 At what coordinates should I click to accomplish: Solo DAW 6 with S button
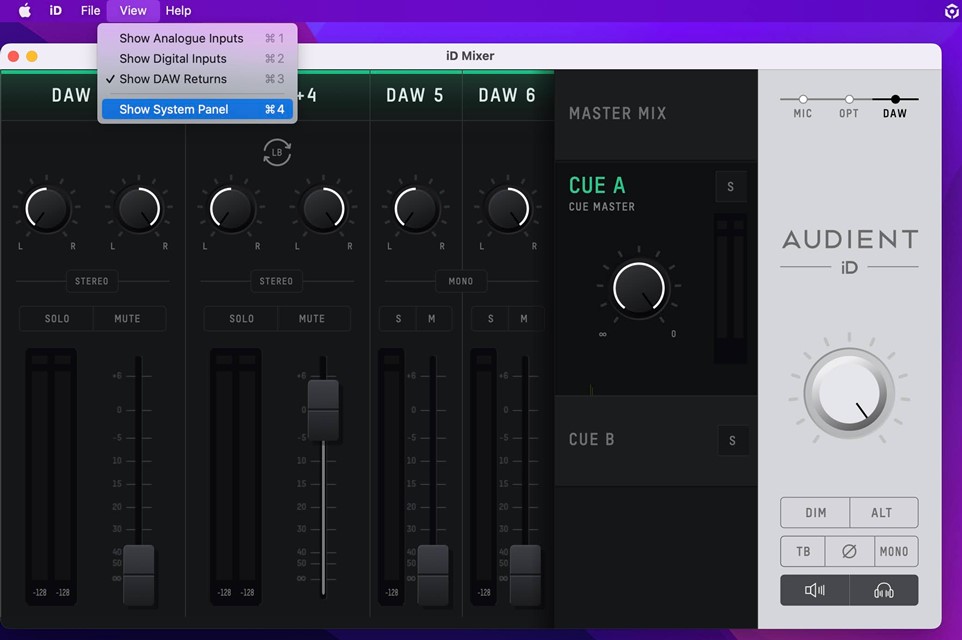(x=490, y=318)
